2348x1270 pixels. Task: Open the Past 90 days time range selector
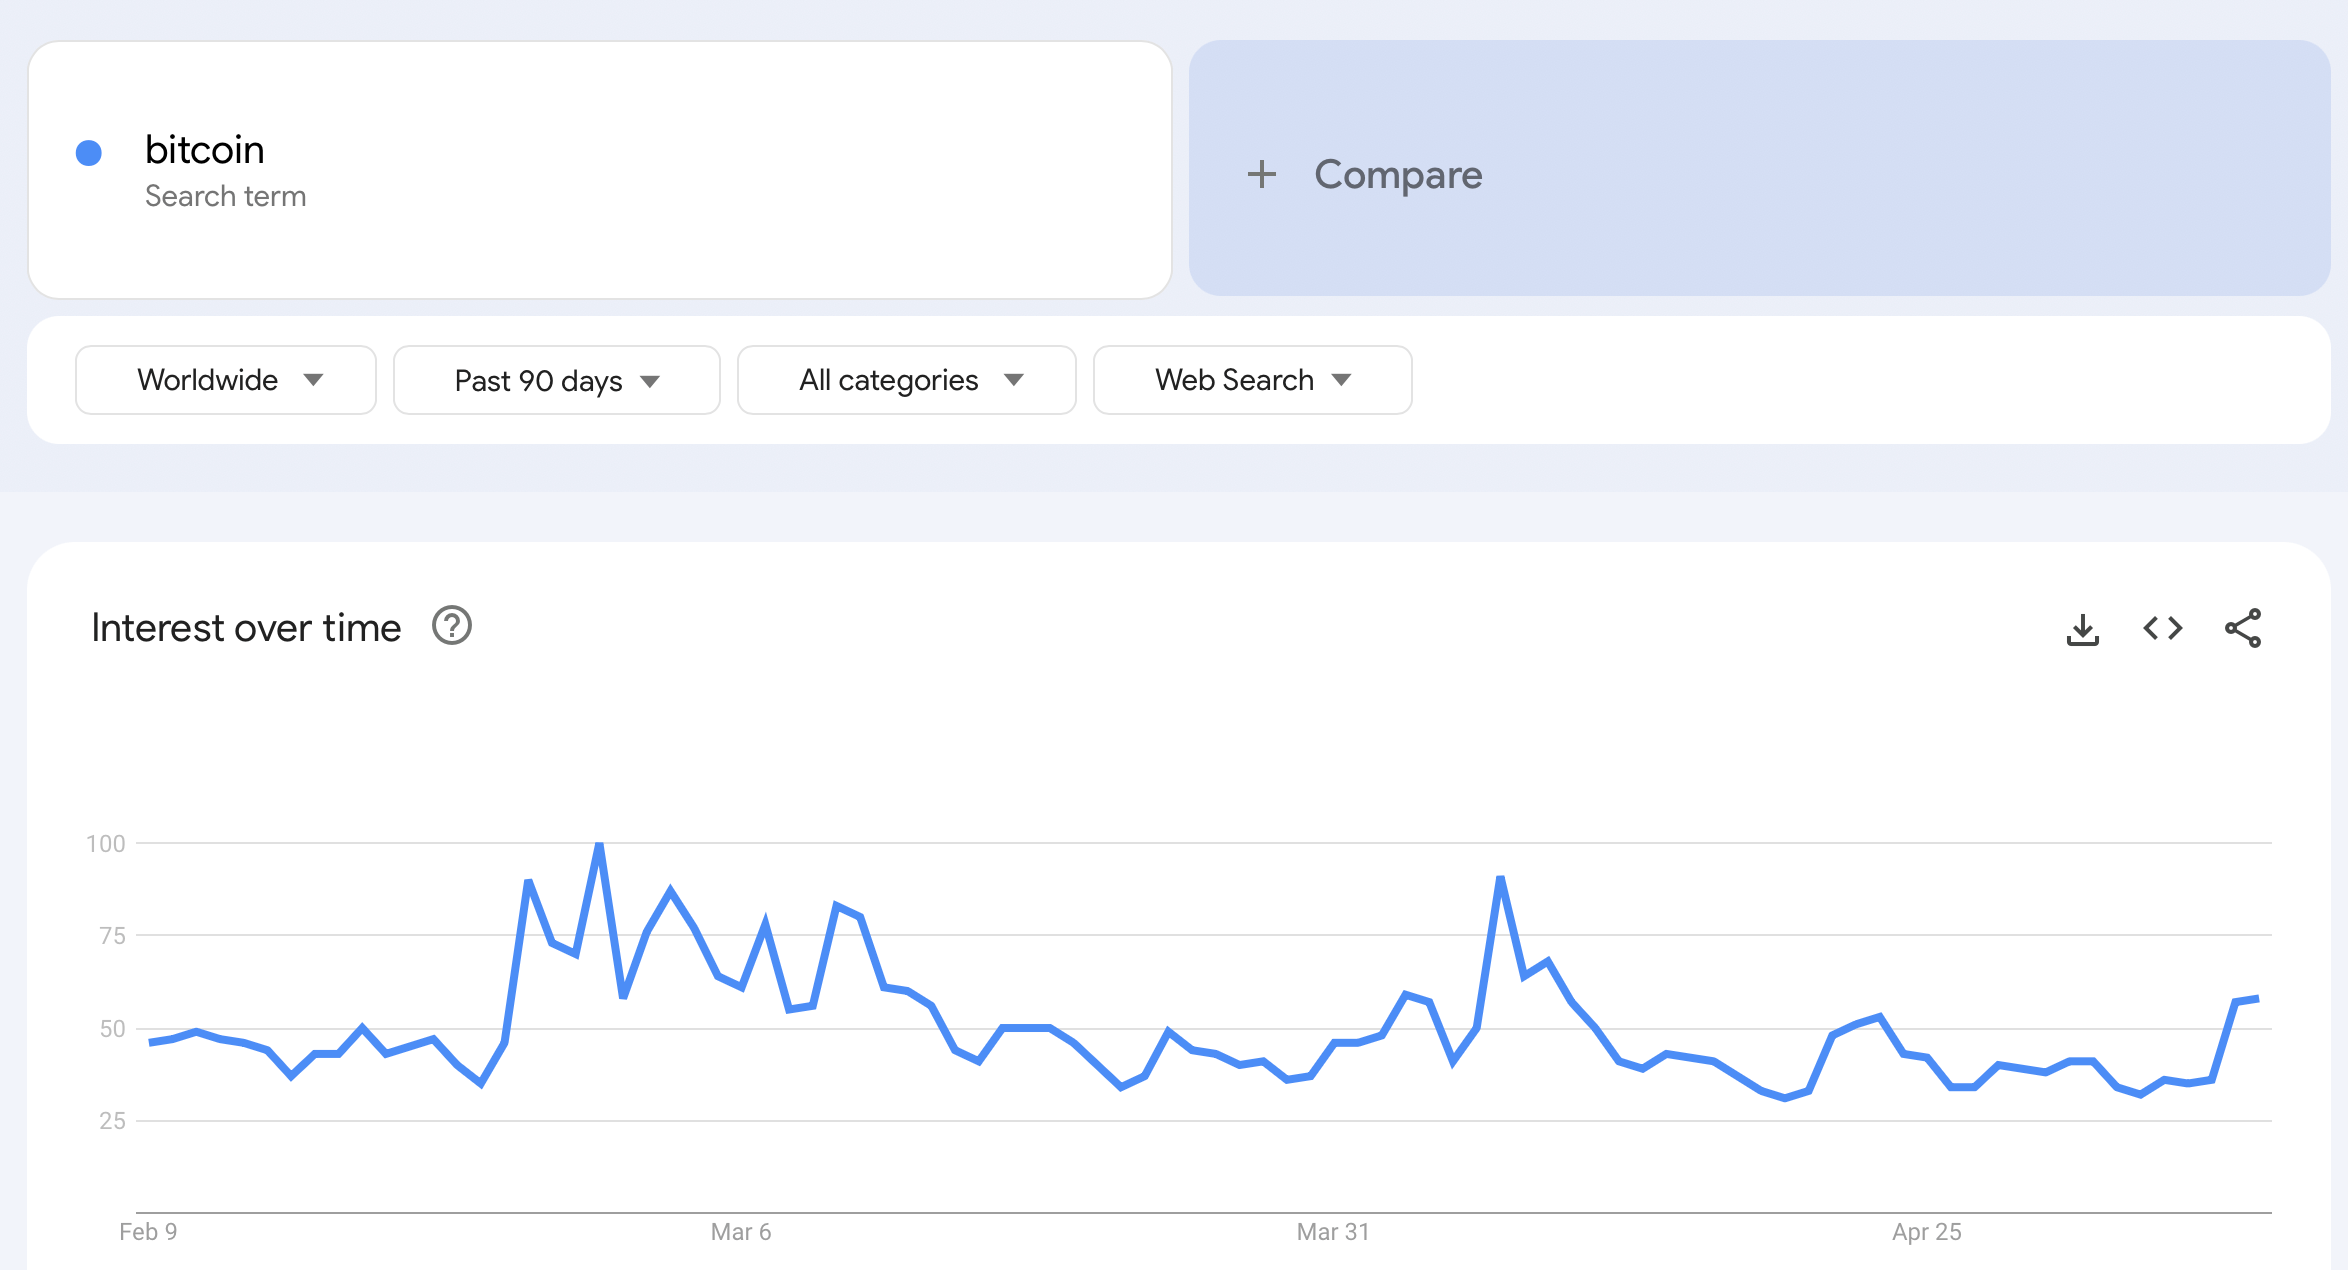pos(556,380)
